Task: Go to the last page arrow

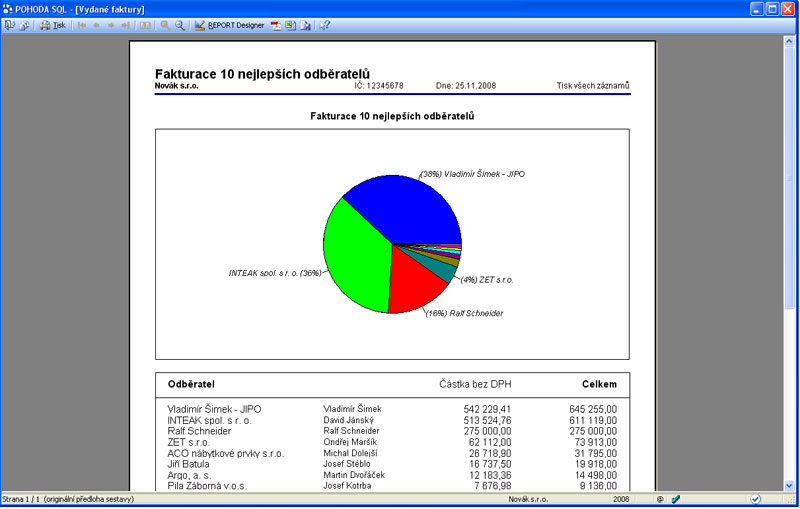Action: (x=126, y=25)
